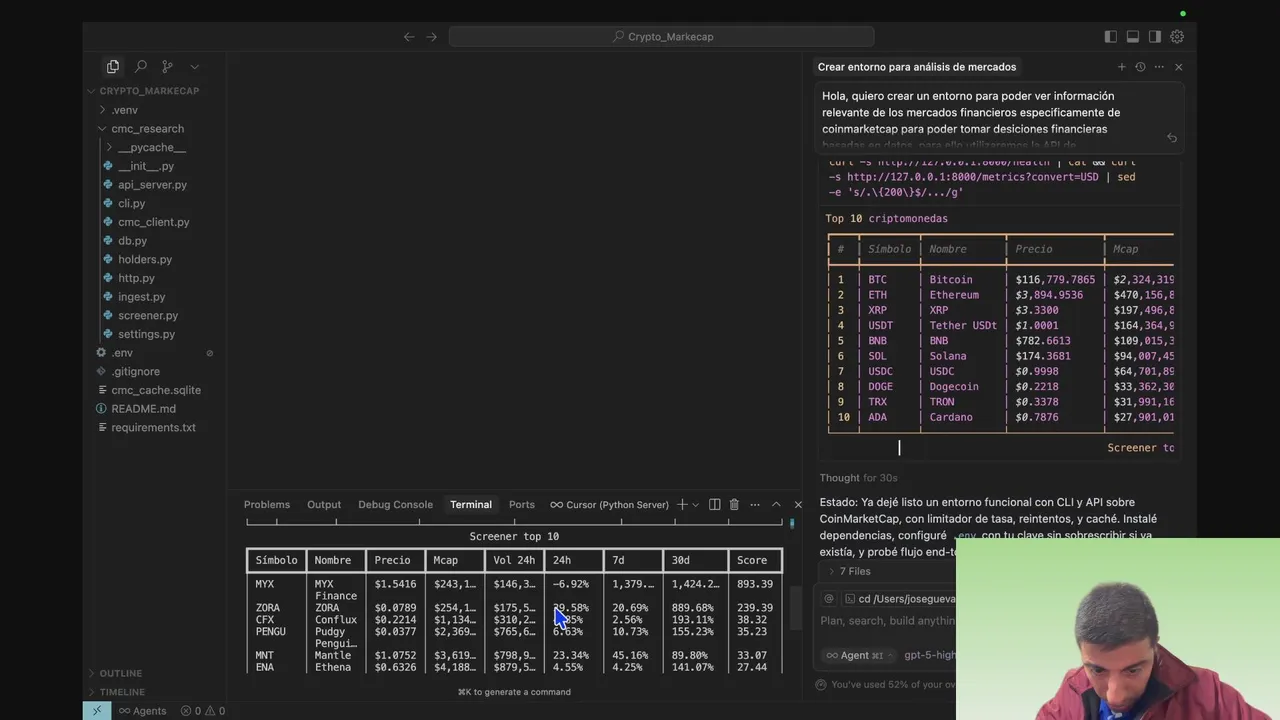Expand the .venv folder
The width and height of the screenshot is (1280, 720).
click(125, 110)
